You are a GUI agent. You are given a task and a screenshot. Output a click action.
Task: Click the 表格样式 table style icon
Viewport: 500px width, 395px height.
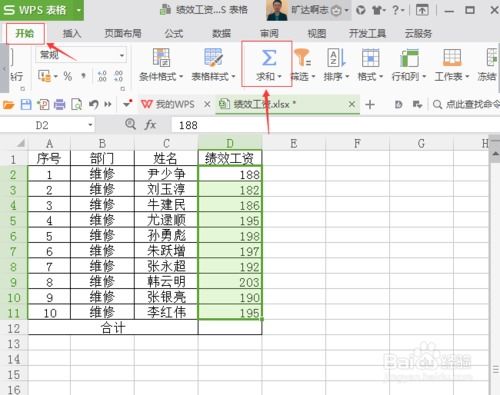[213, 57]
